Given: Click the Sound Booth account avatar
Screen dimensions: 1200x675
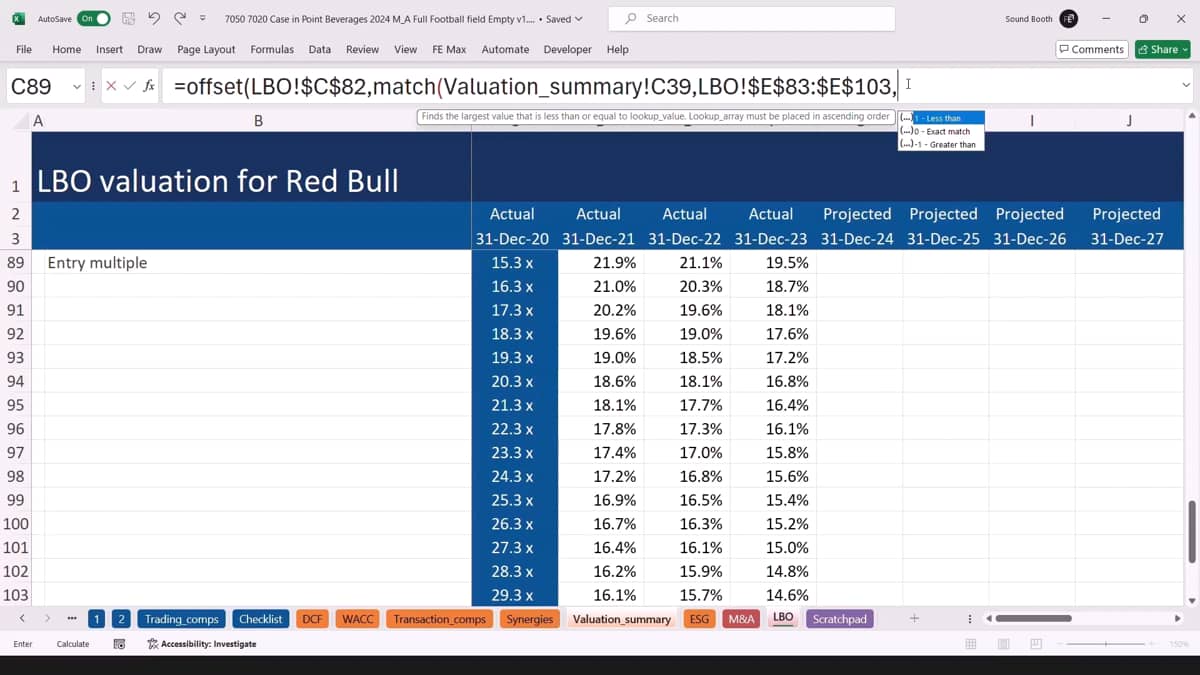Looking at the screenshot, I should click(x=1068, y=19).
